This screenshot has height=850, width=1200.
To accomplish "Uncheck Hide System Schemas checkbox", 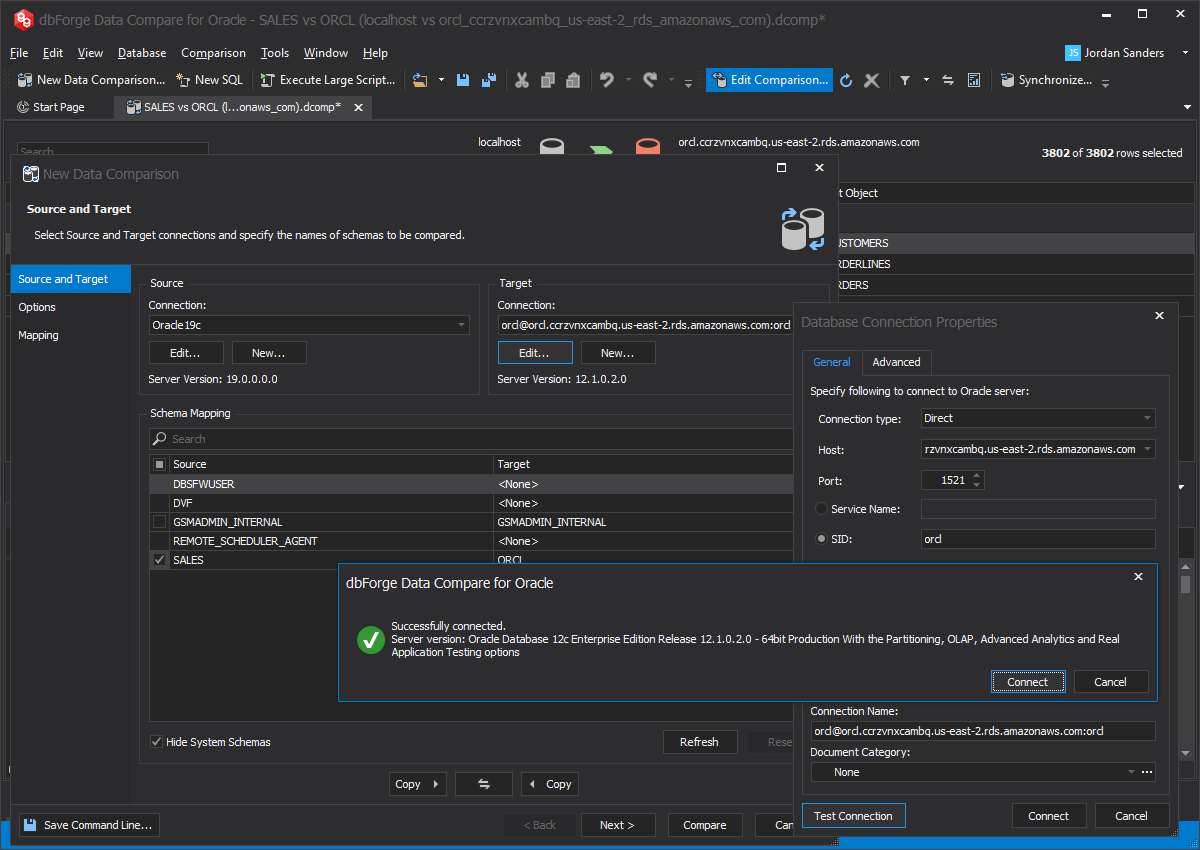I will [x=157, y=742].
